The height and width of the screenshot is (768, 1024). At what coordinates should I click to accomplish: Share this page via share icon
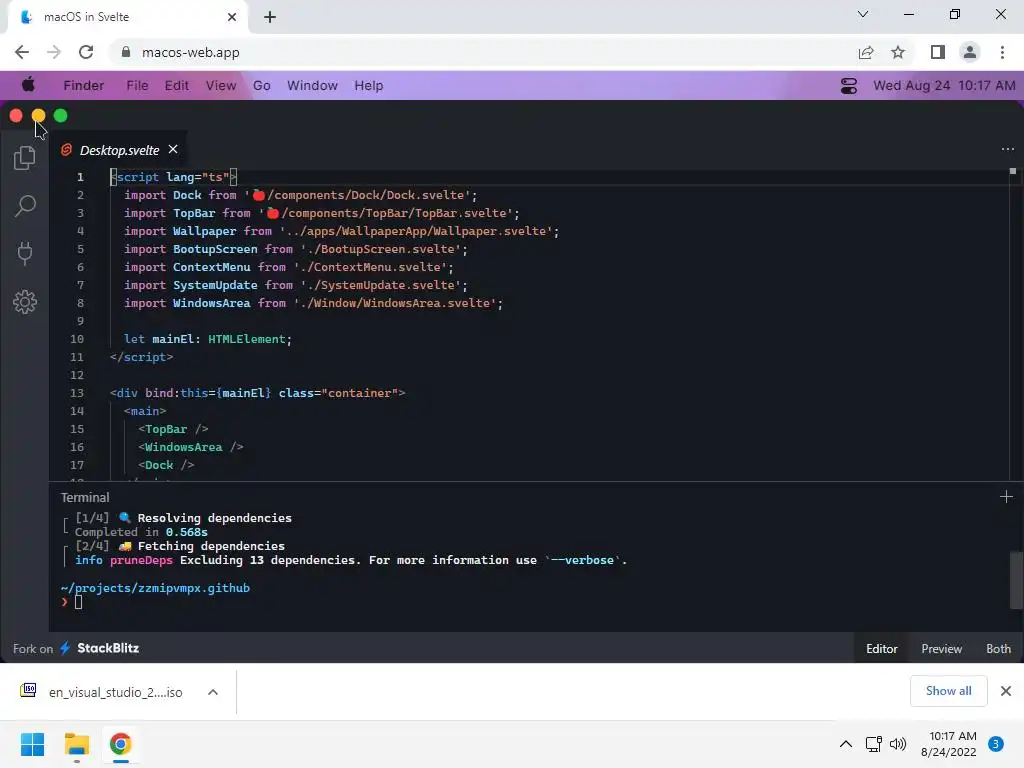click(866, 52)
